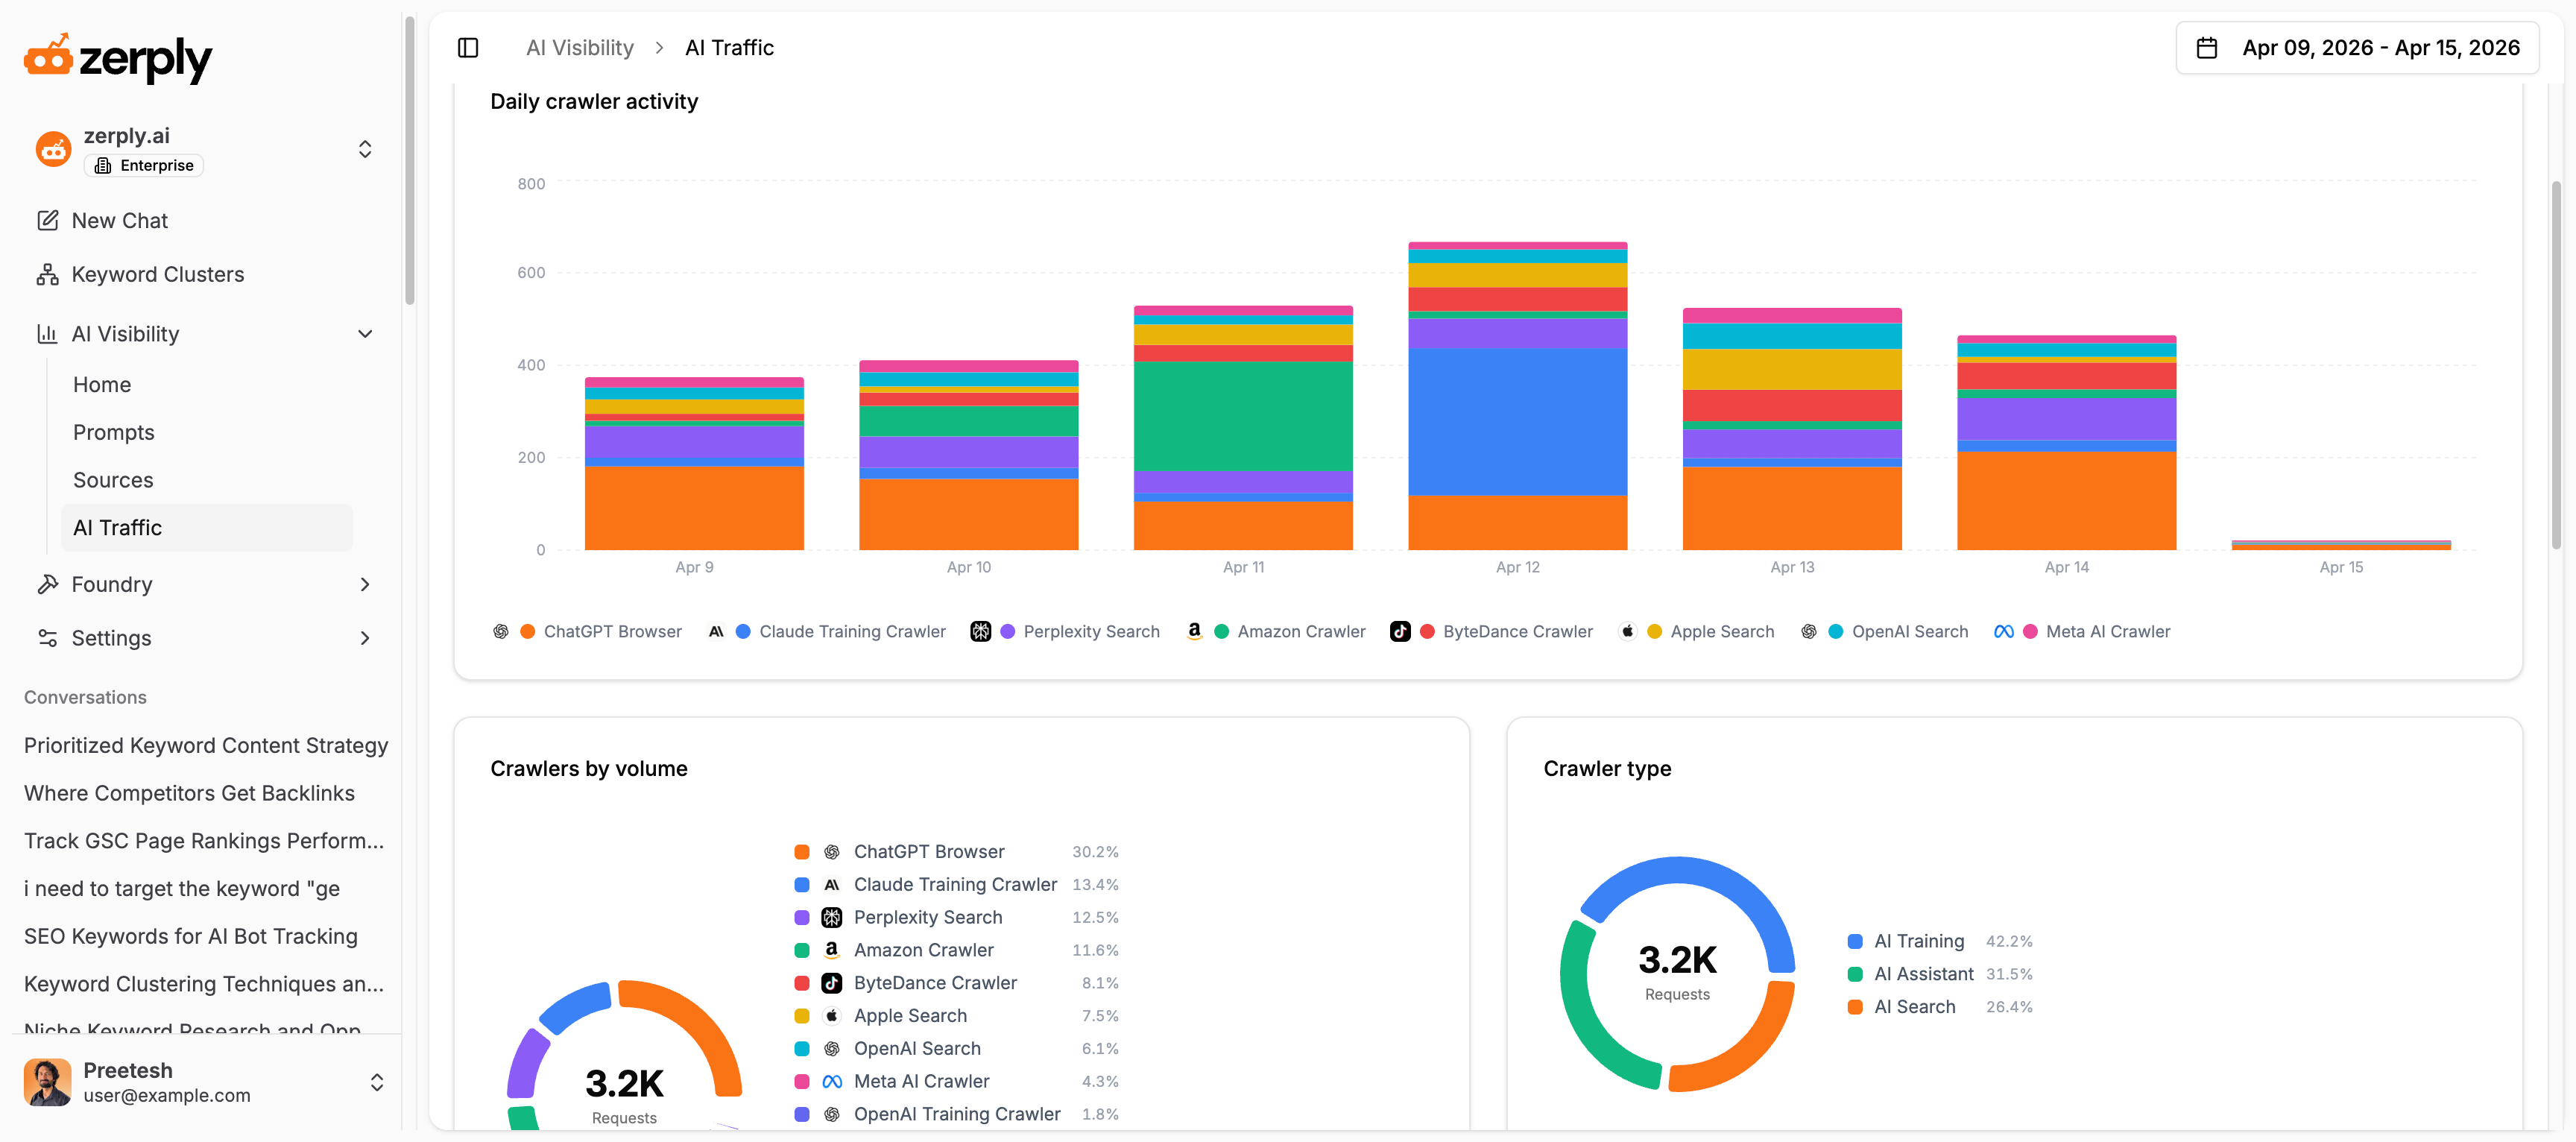
Task: Click the Perplexity icon in Crawlers by volume list
Action: point(831,917)
